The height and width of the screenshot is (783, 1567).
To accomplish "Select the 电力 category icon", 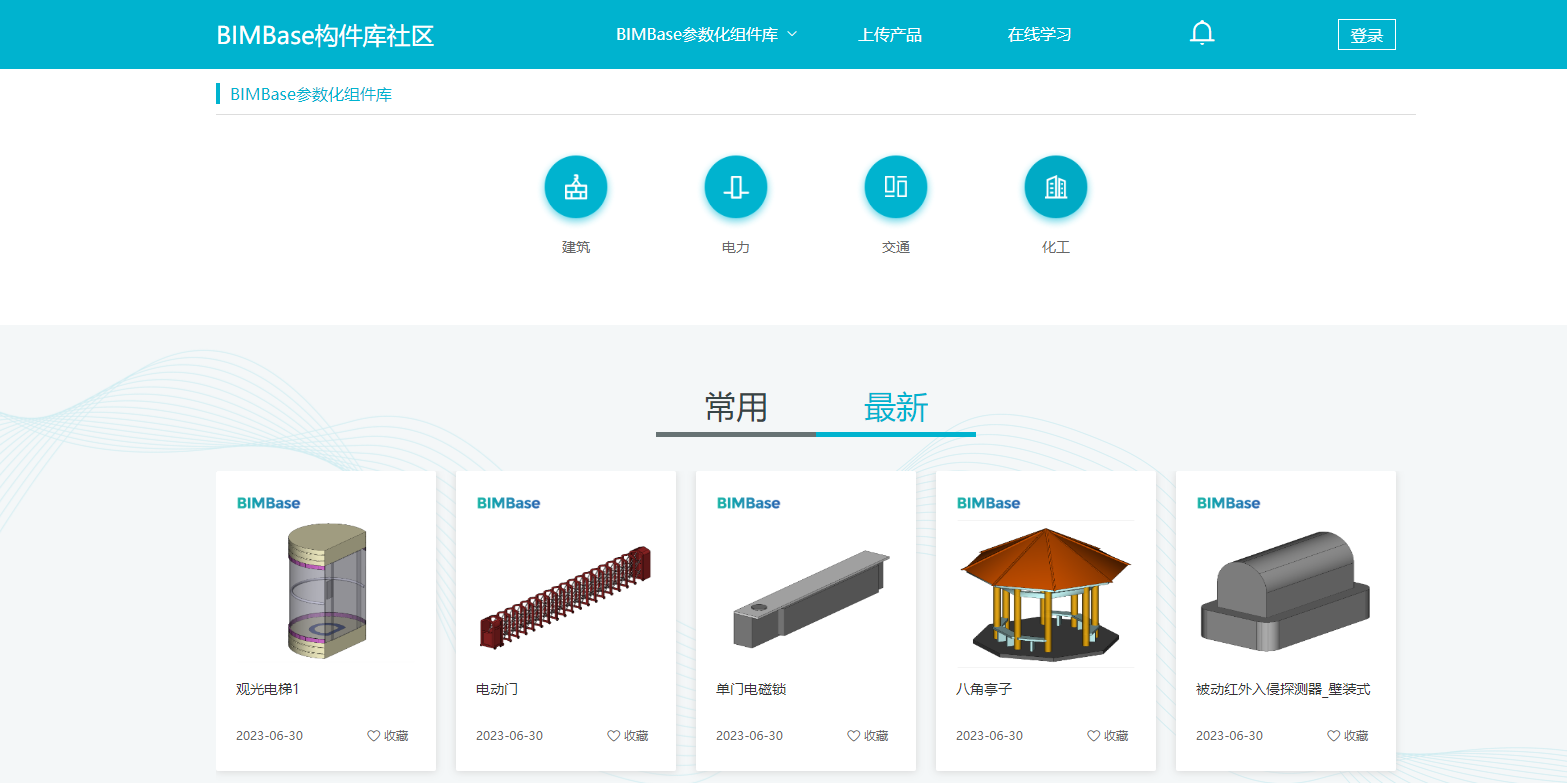I will pos(736,187).
